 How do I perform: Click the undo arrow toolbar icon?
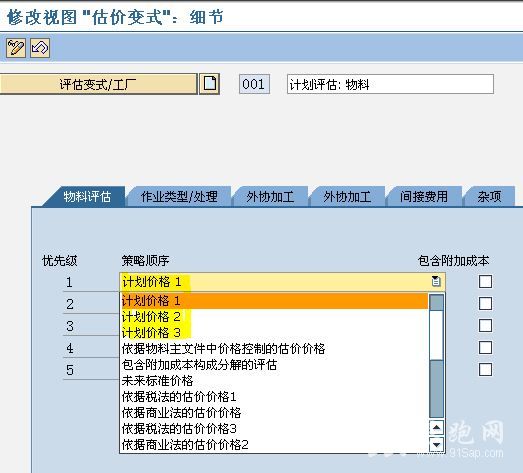coord(40,48)
